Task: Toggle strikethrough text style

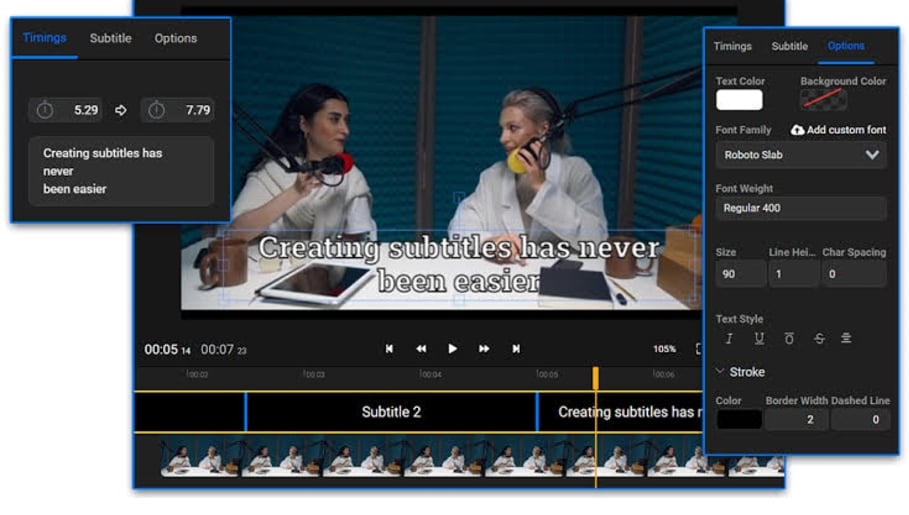Action: 819,339
